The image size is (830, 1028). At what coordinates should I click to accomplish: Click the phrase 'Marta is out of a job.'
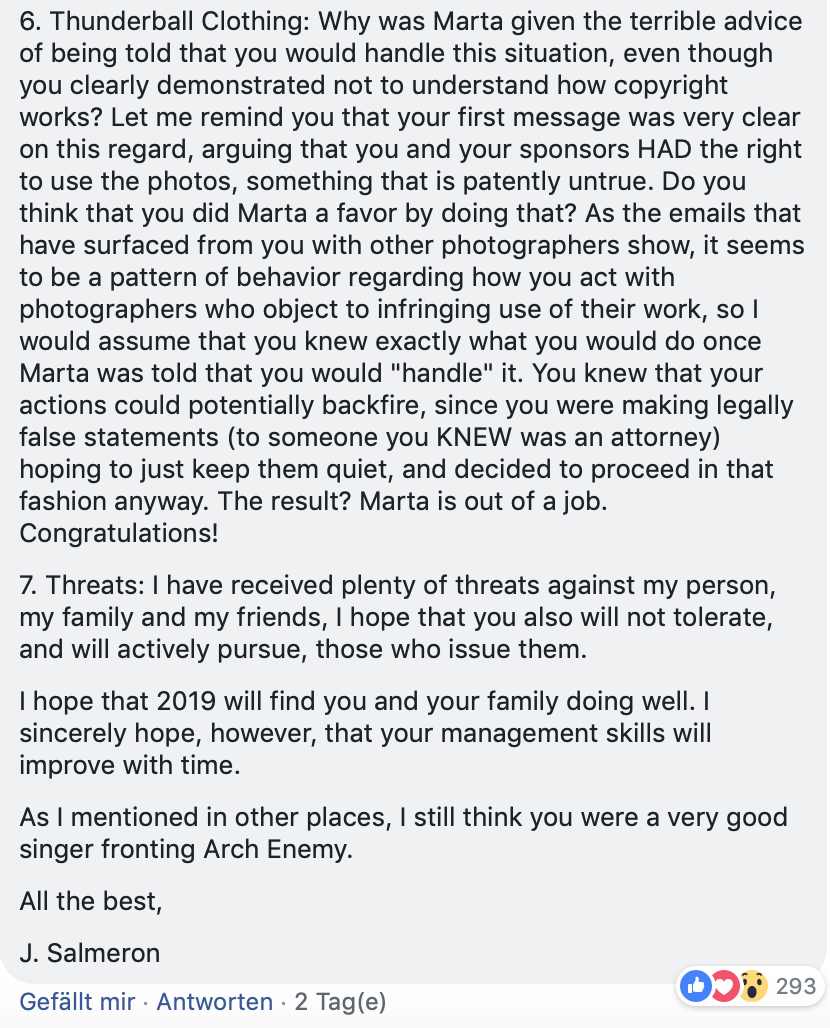pyautogui.click(x=483, y=501)
